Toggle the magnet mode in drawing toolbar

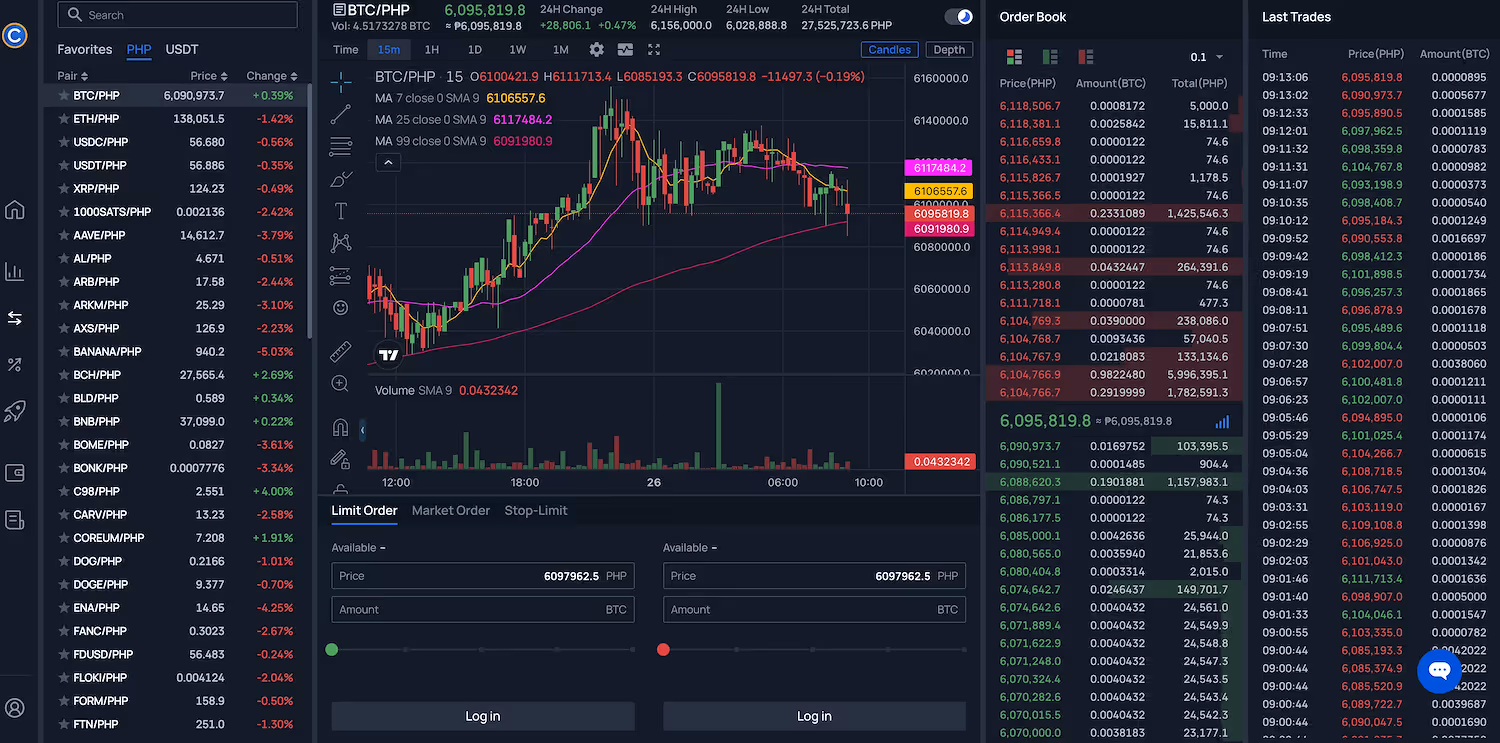tap(341, 428)
